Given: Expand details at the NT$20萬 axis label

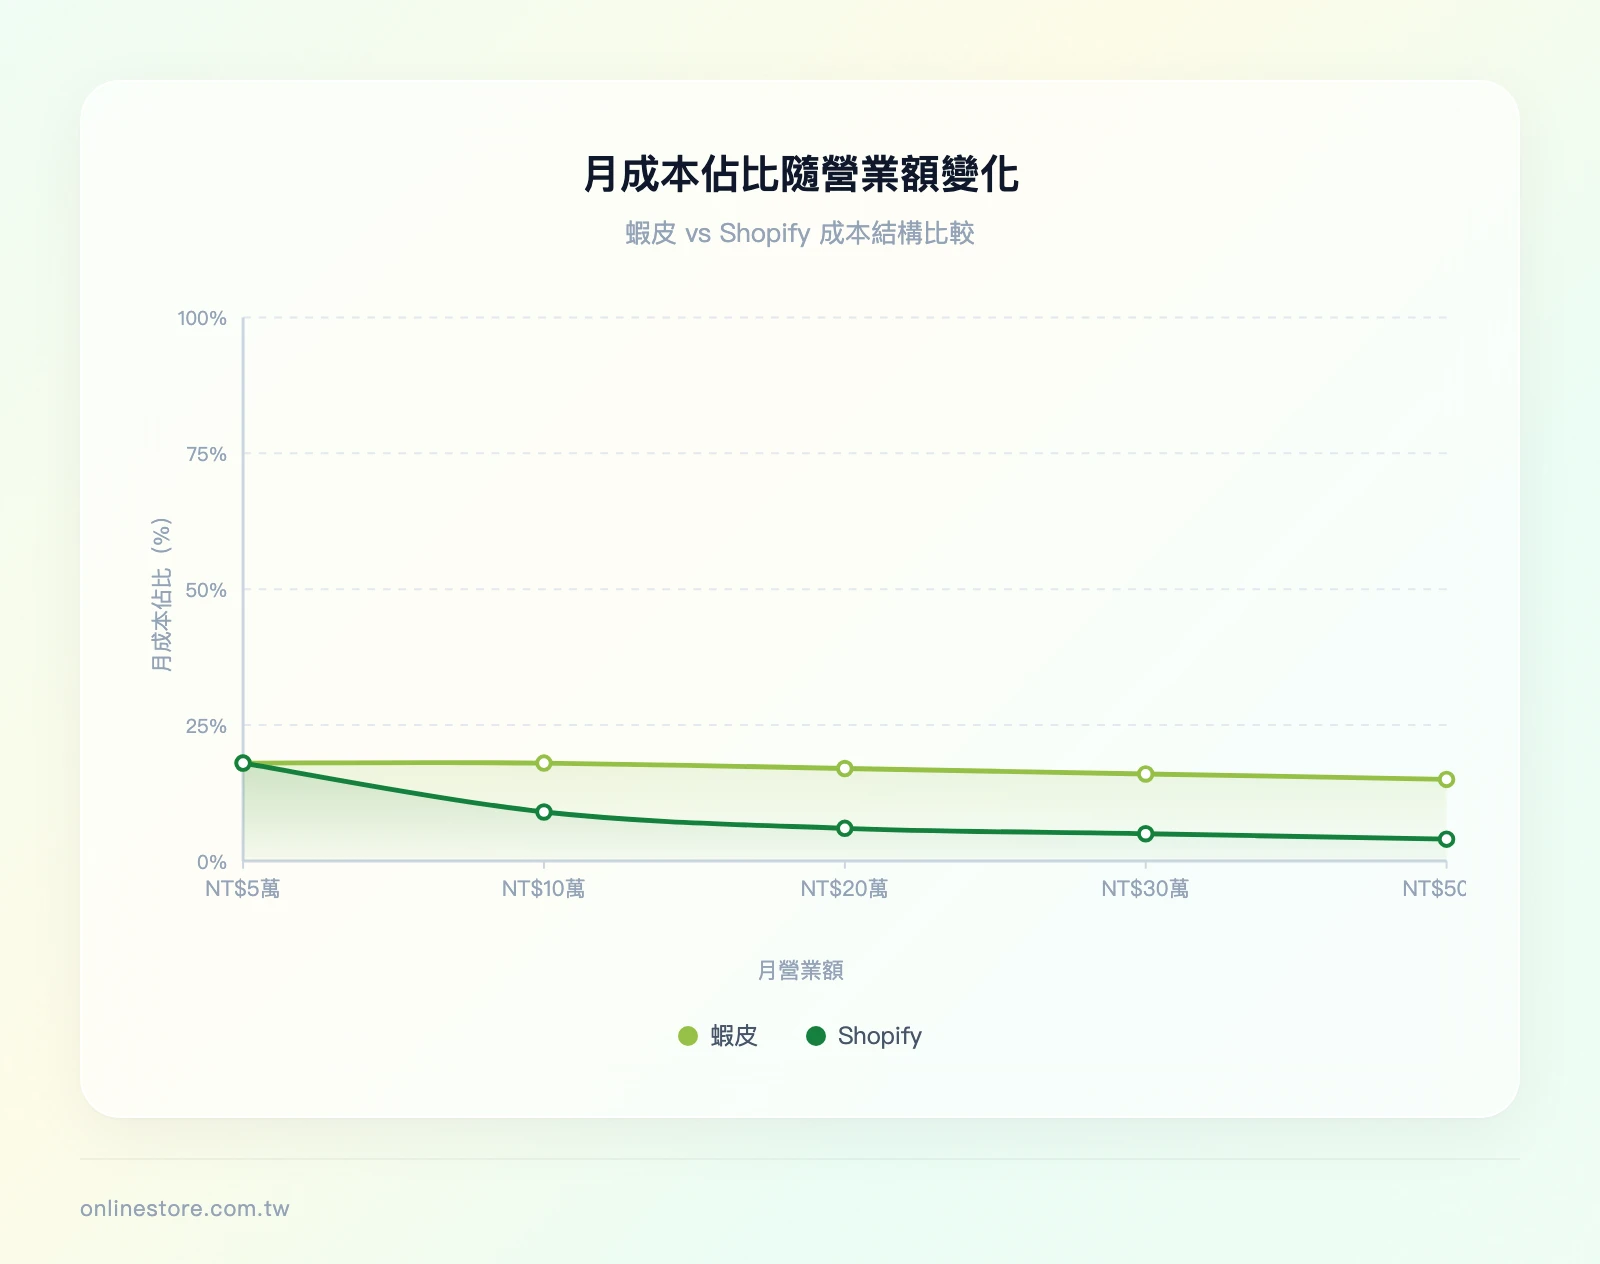Looking at the screenshot, I should (843, 889).
